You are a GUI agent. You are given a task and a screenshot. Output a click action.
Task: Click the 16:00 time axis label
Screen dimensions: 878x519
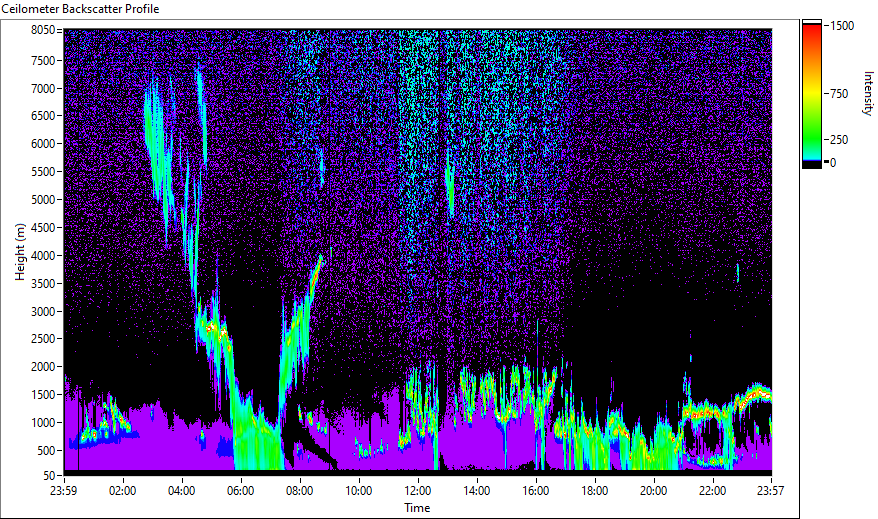536,491
